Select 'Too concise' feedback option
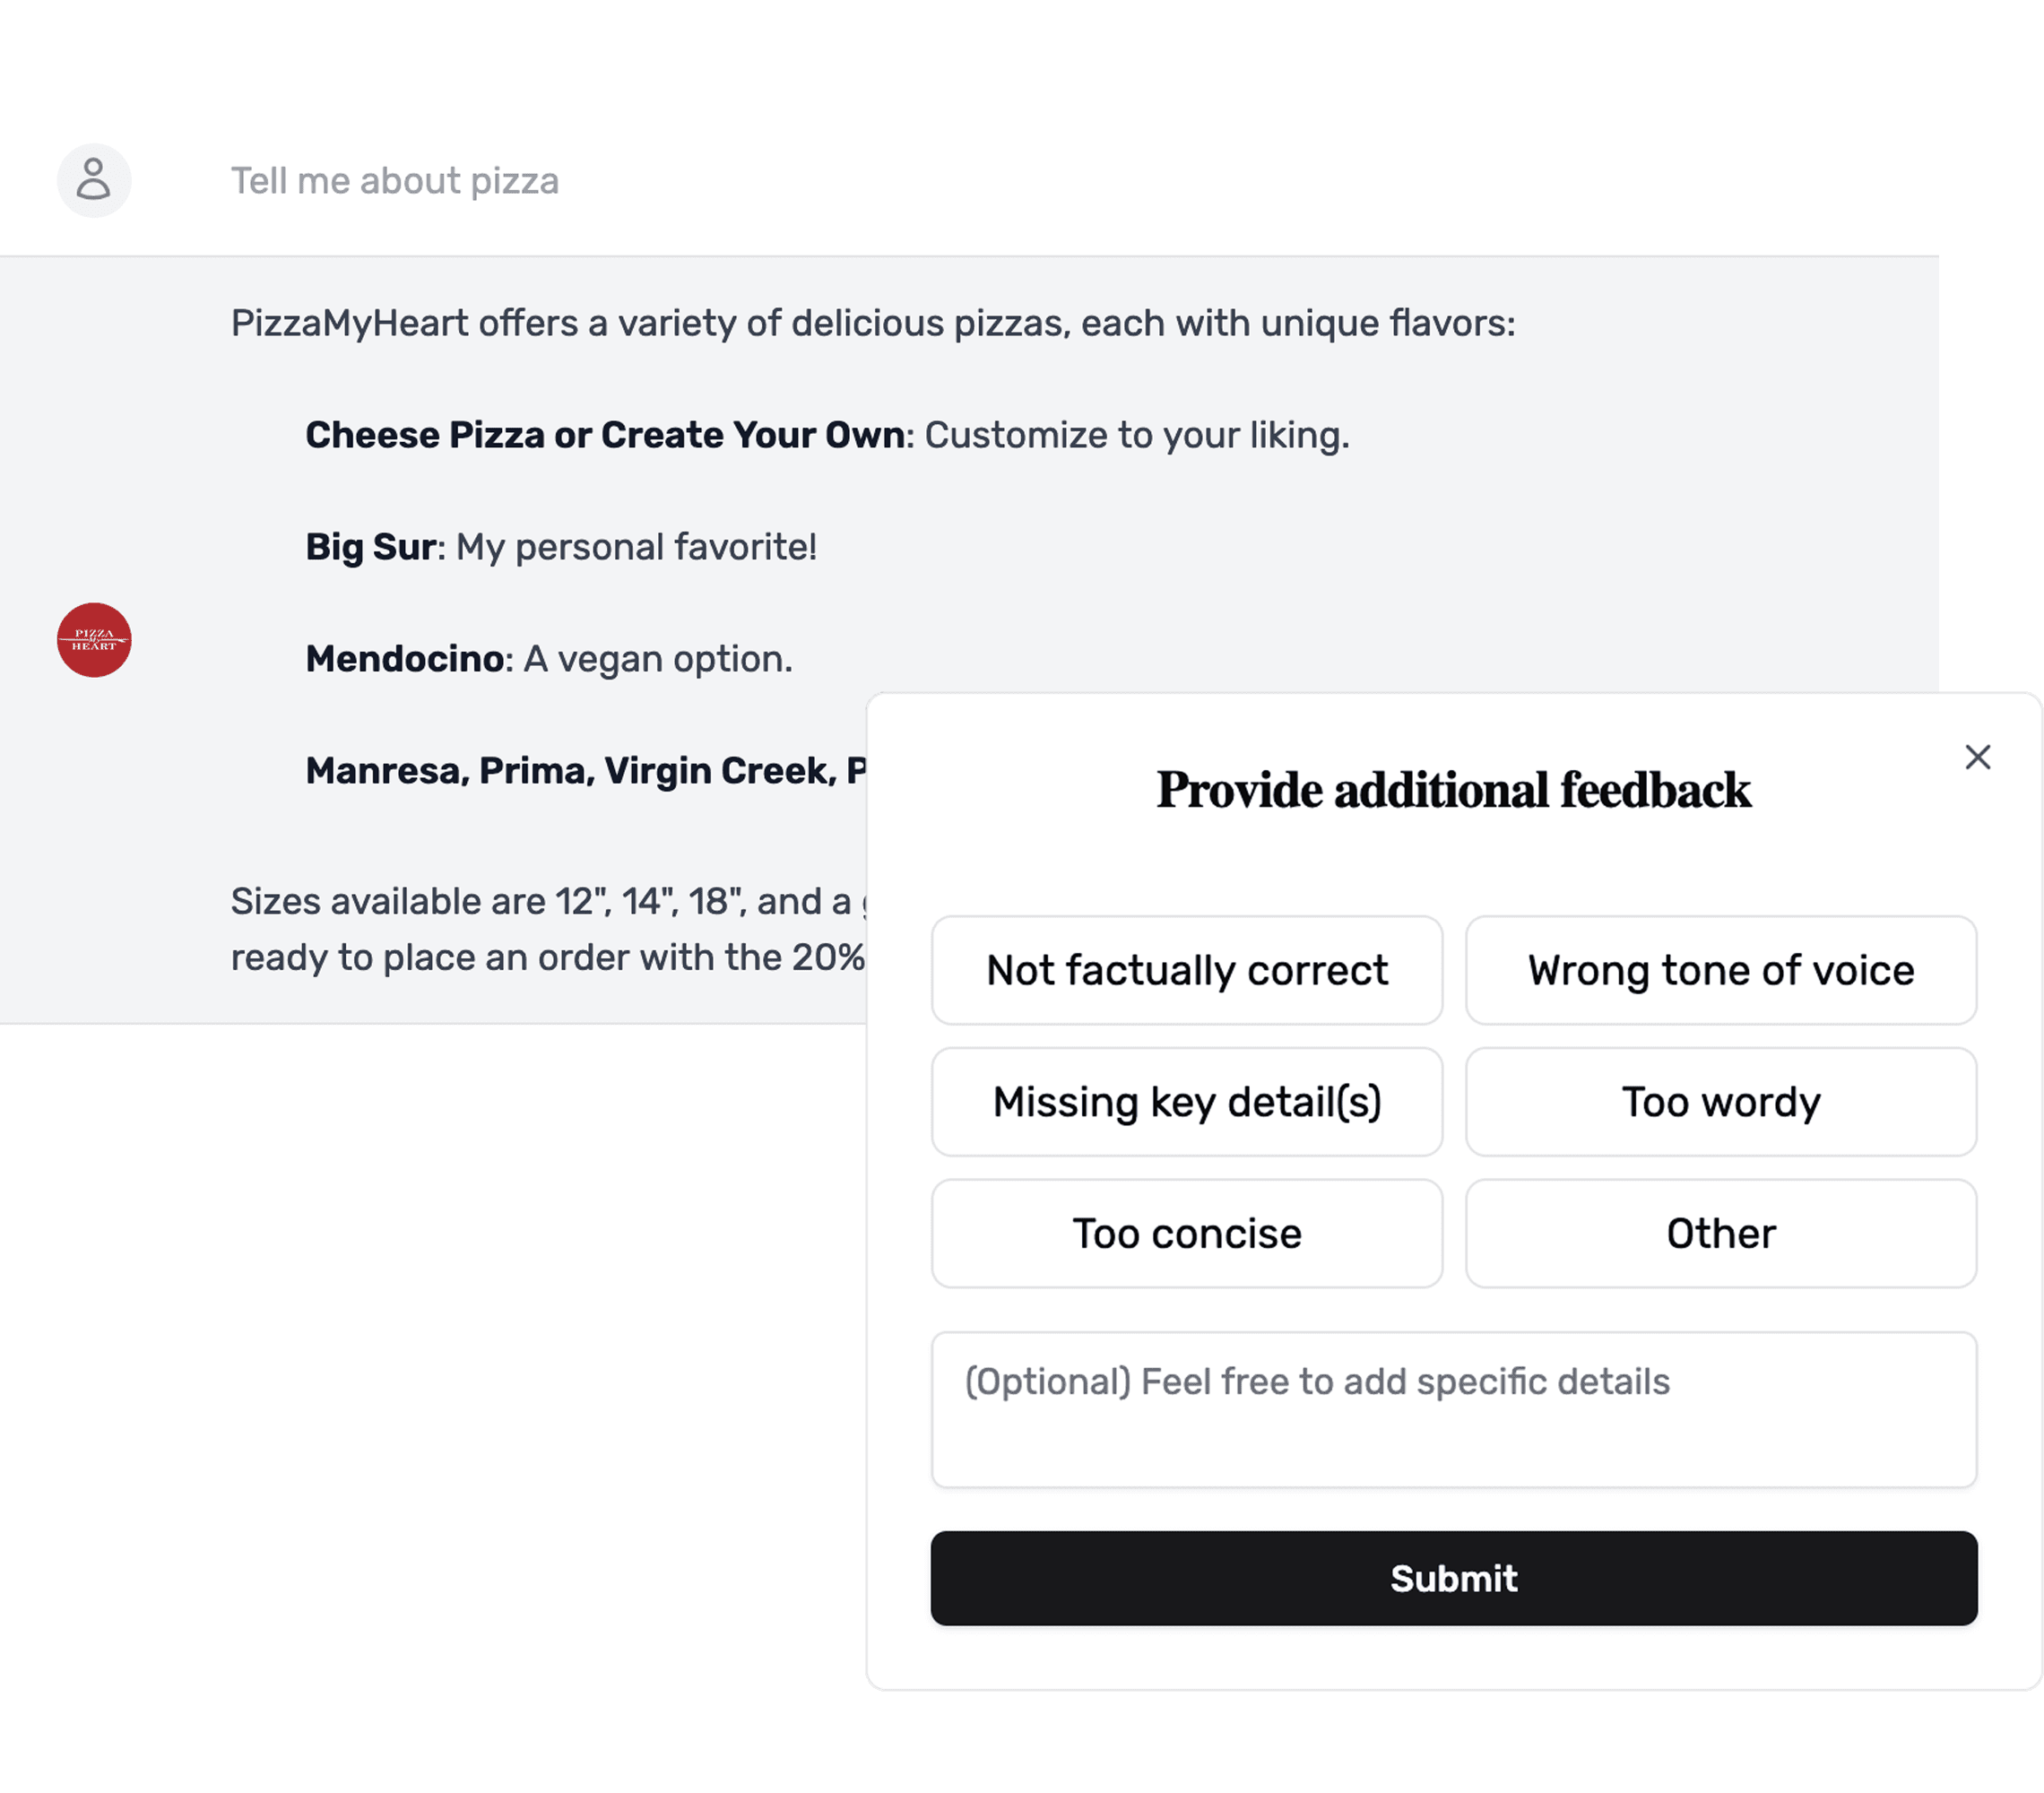The width and height of the screenshot is (2044, 1793). click(1187, 1234)
